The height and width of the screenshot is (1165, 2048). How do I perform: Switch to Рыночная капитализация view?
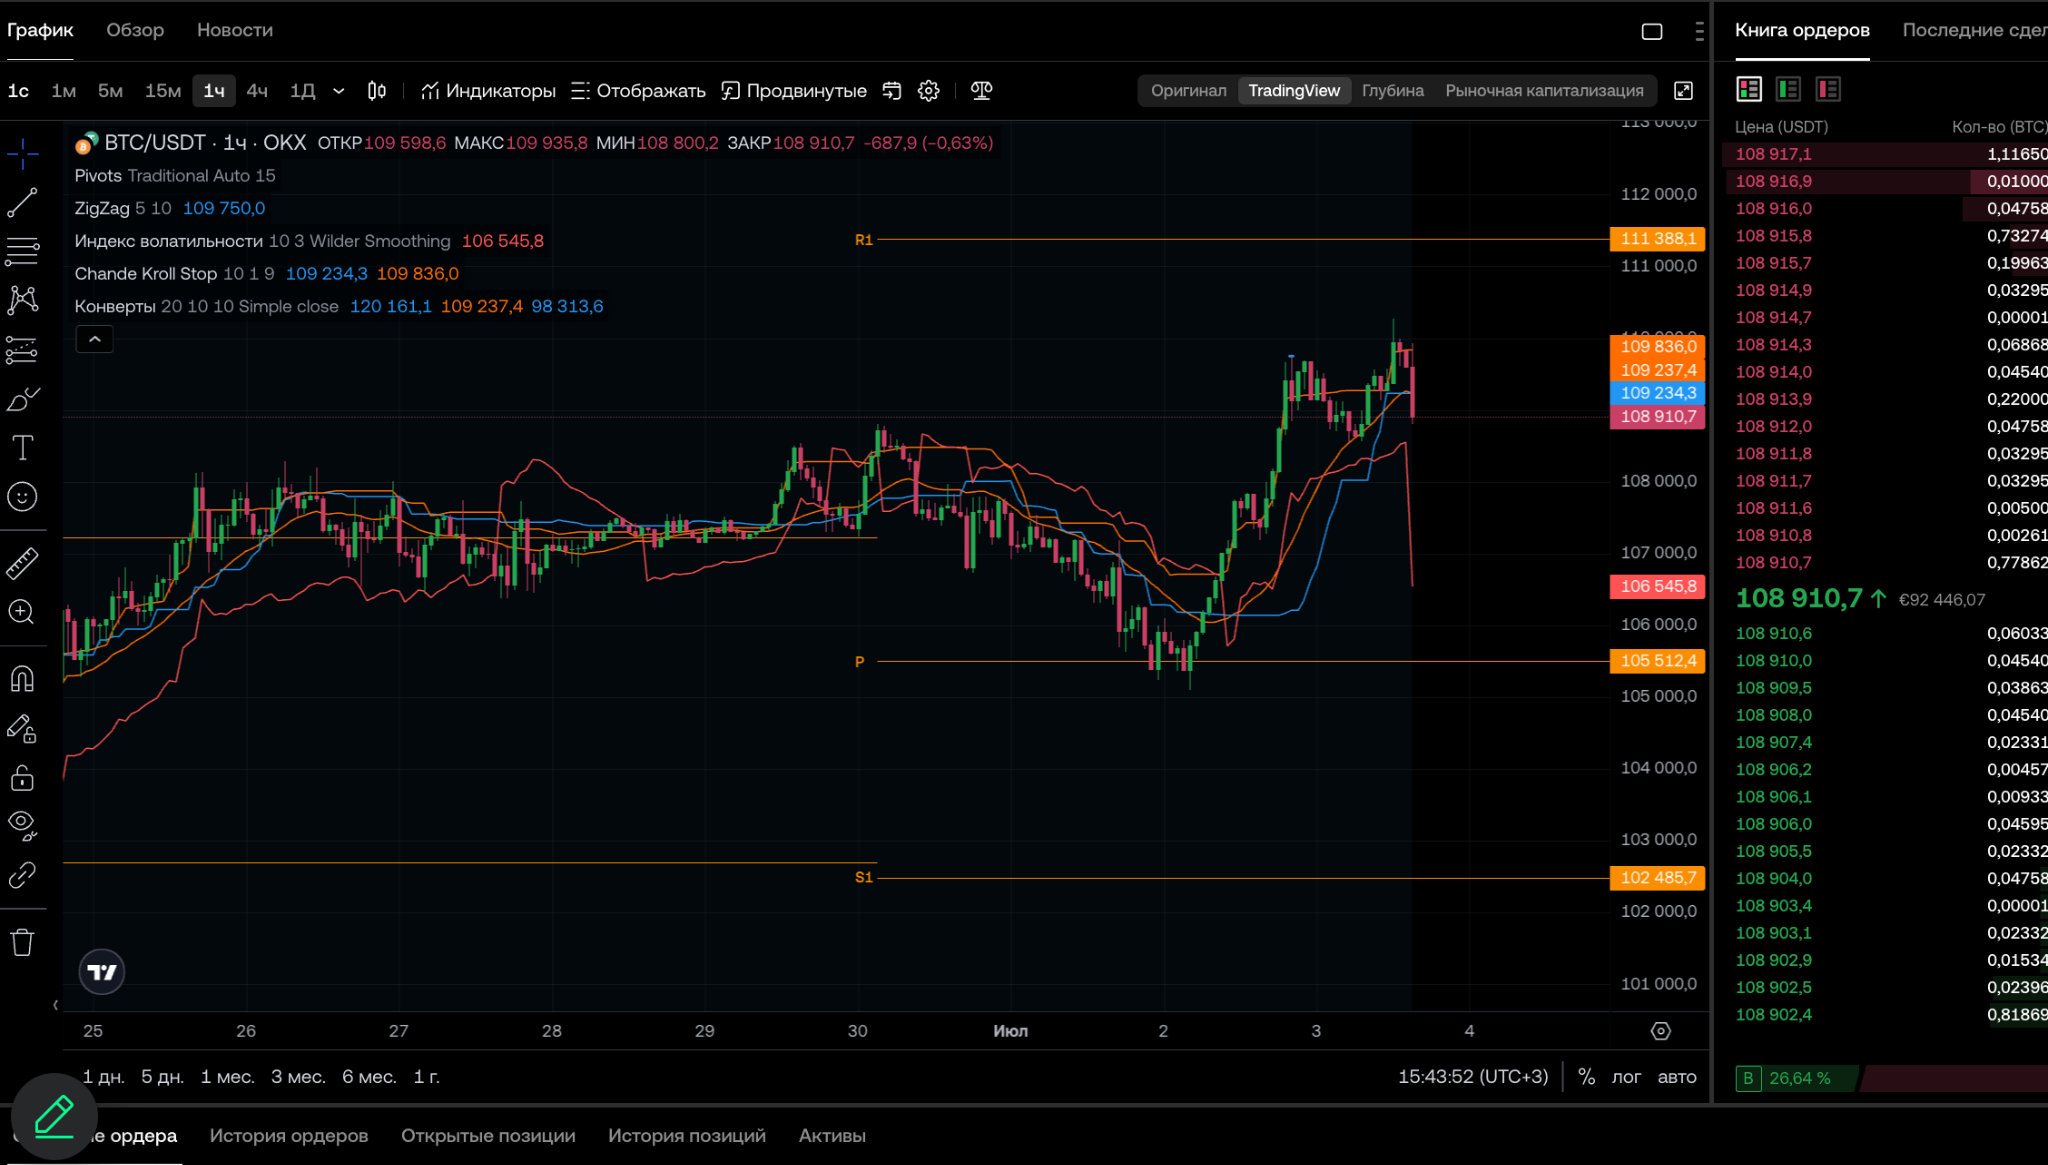click(x=1544, y=91)
